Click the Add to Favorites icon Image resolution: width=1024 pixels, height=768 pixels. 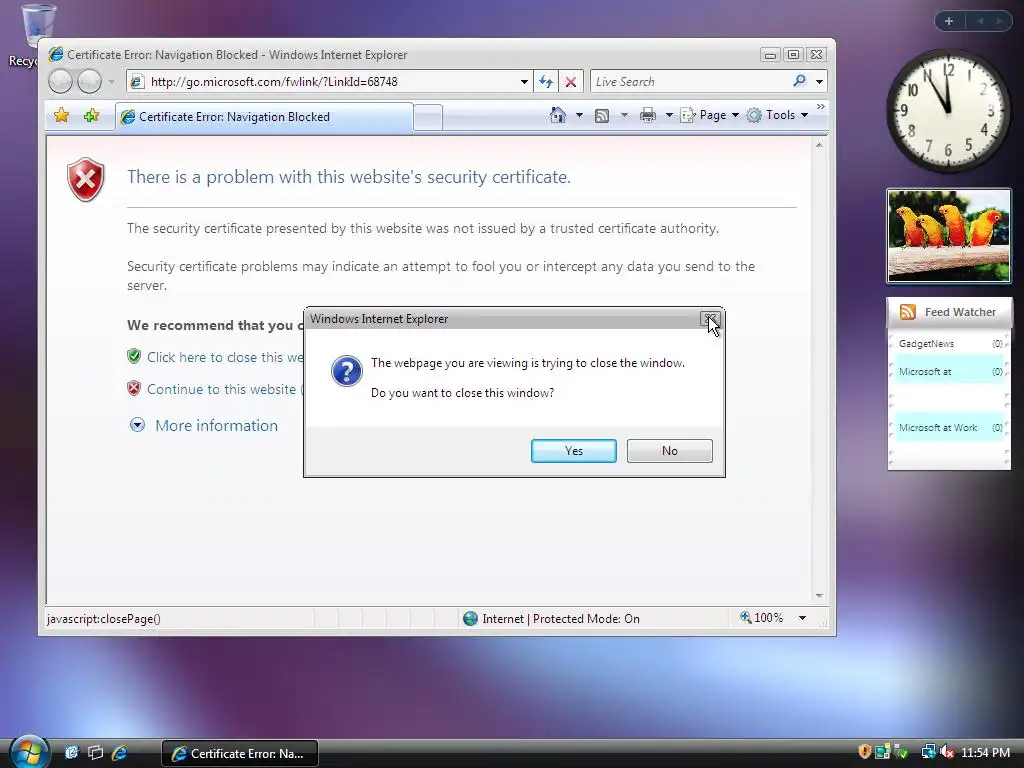point(91,116)
